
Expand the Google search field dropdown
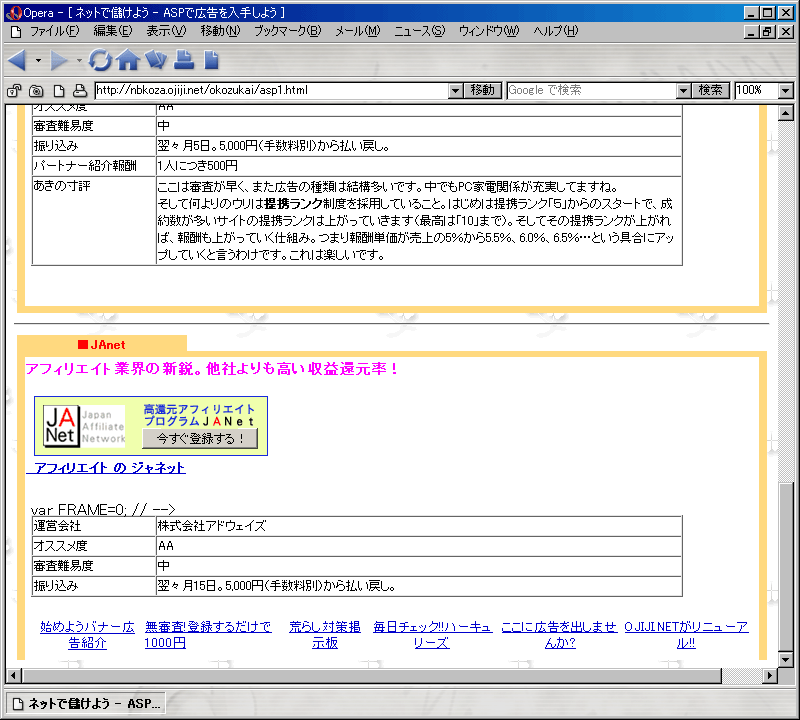683,91
